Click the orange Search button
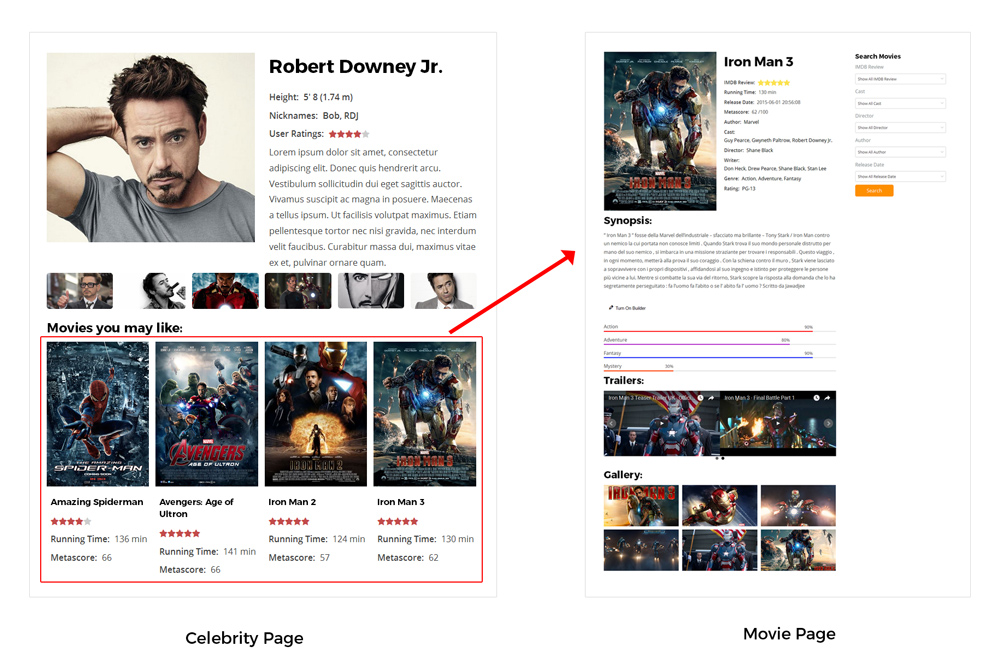Screen dimensions: 1000x667 click(x=874, y=191)
